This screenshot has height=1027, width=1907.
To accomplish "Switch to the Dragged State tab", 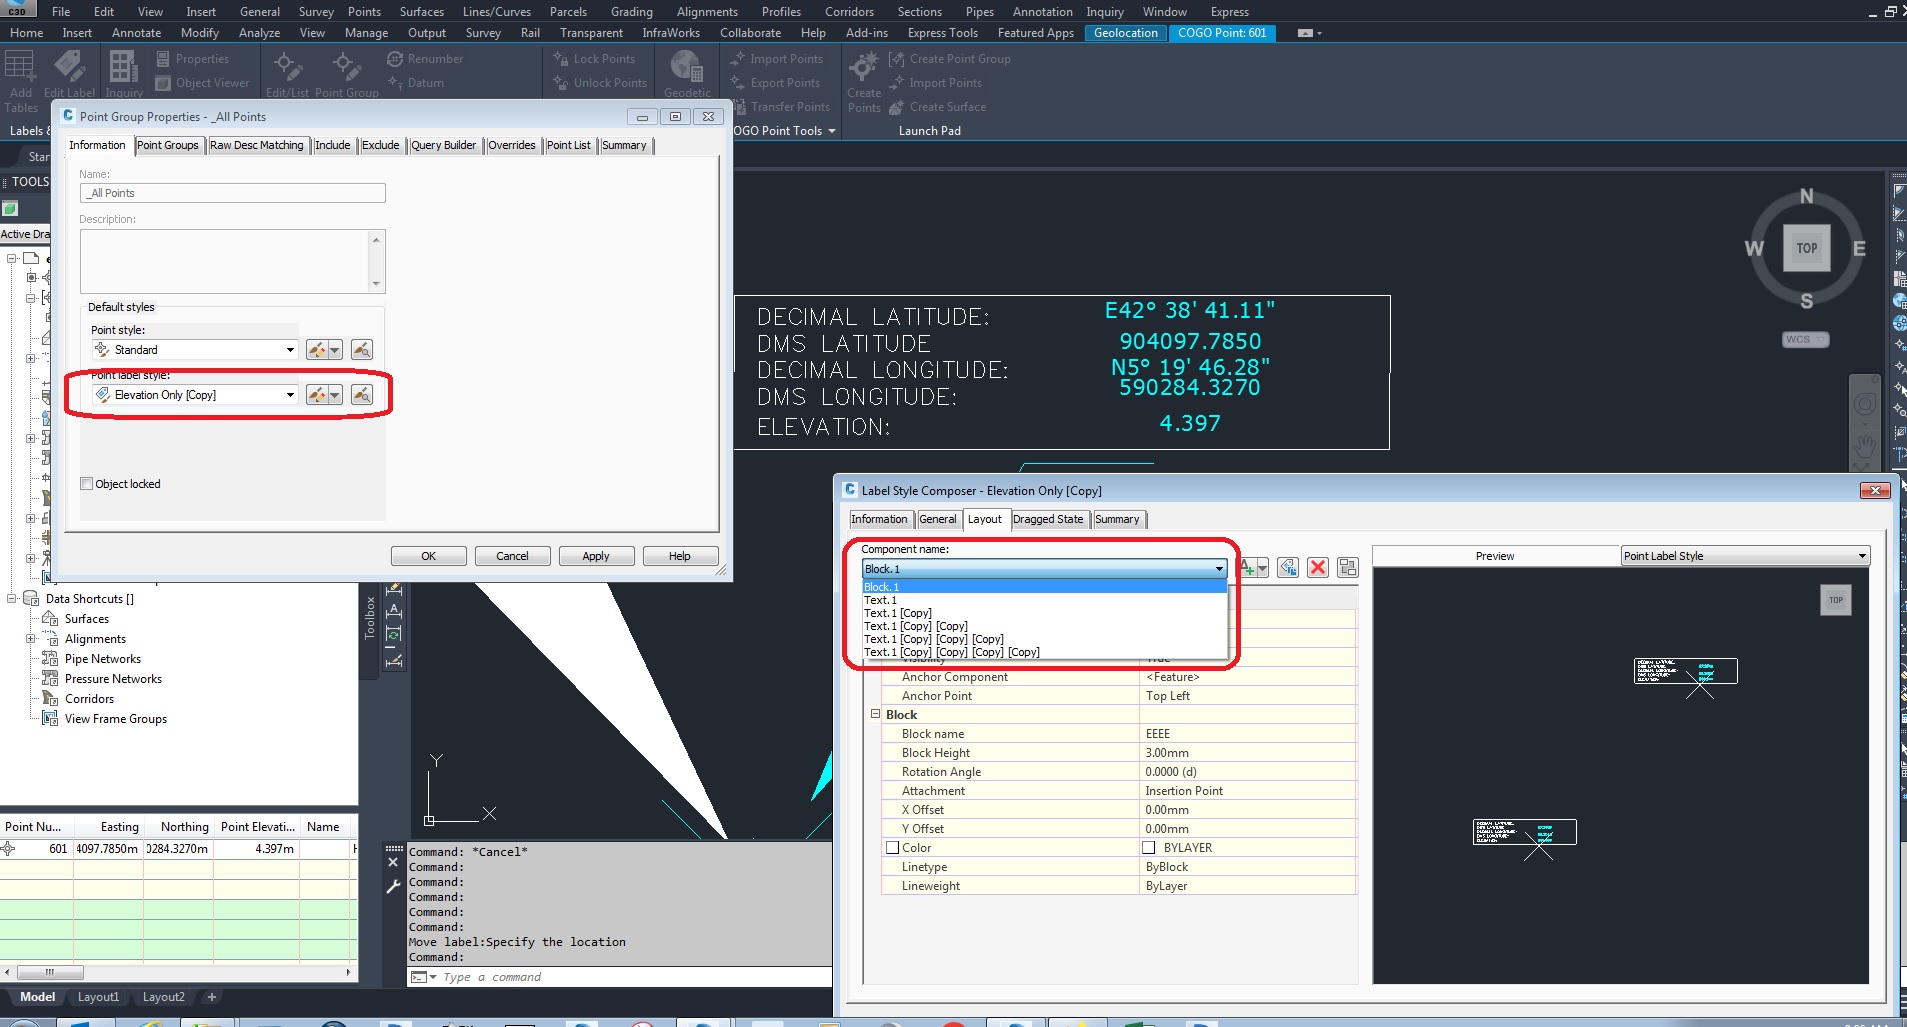I will [x=1047, y=520].
